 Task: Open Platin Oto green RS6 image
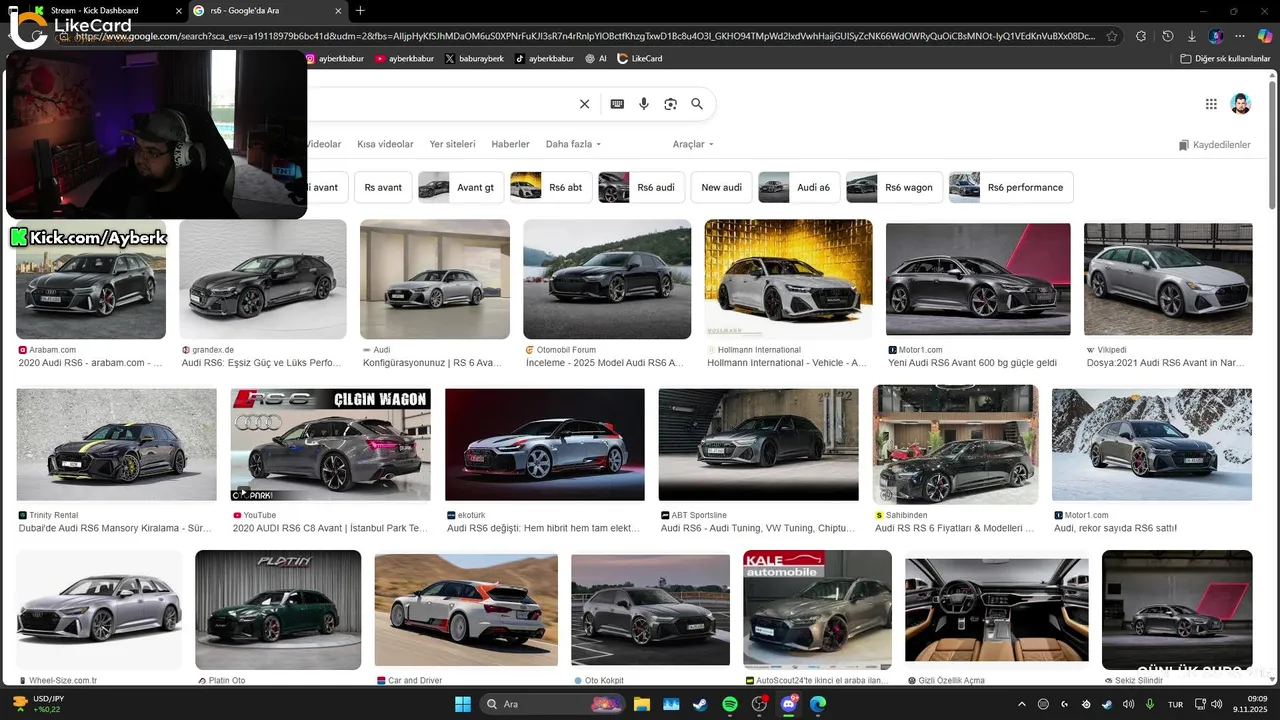278,610
